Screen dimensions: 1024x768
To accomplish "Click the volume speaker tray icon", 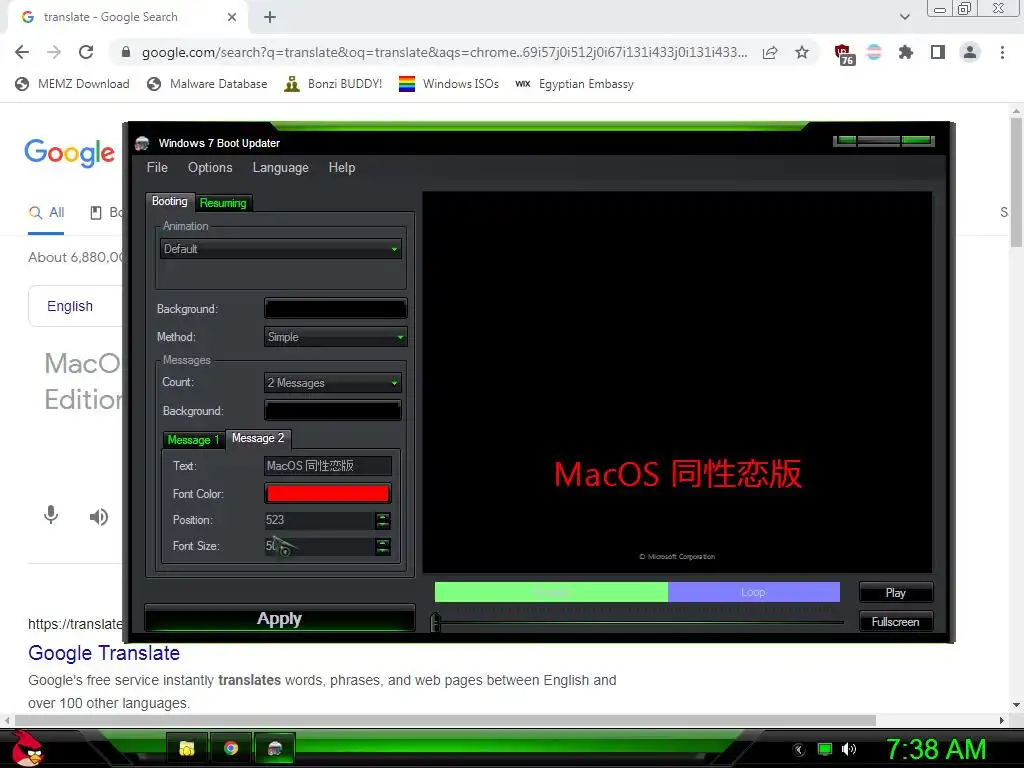I will pyautogui.click(x=849, y=749).
